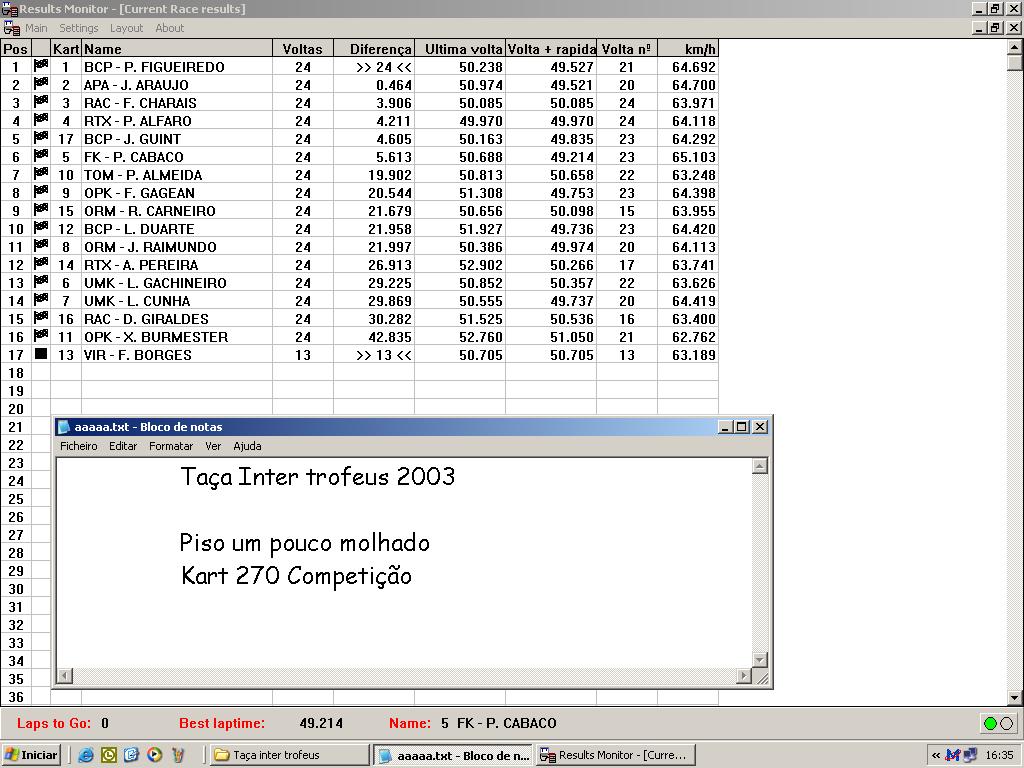This screenshot has height=768, width=1024.
Task: Click the Volta + rapida column header
Action: (x=551, y=49)
